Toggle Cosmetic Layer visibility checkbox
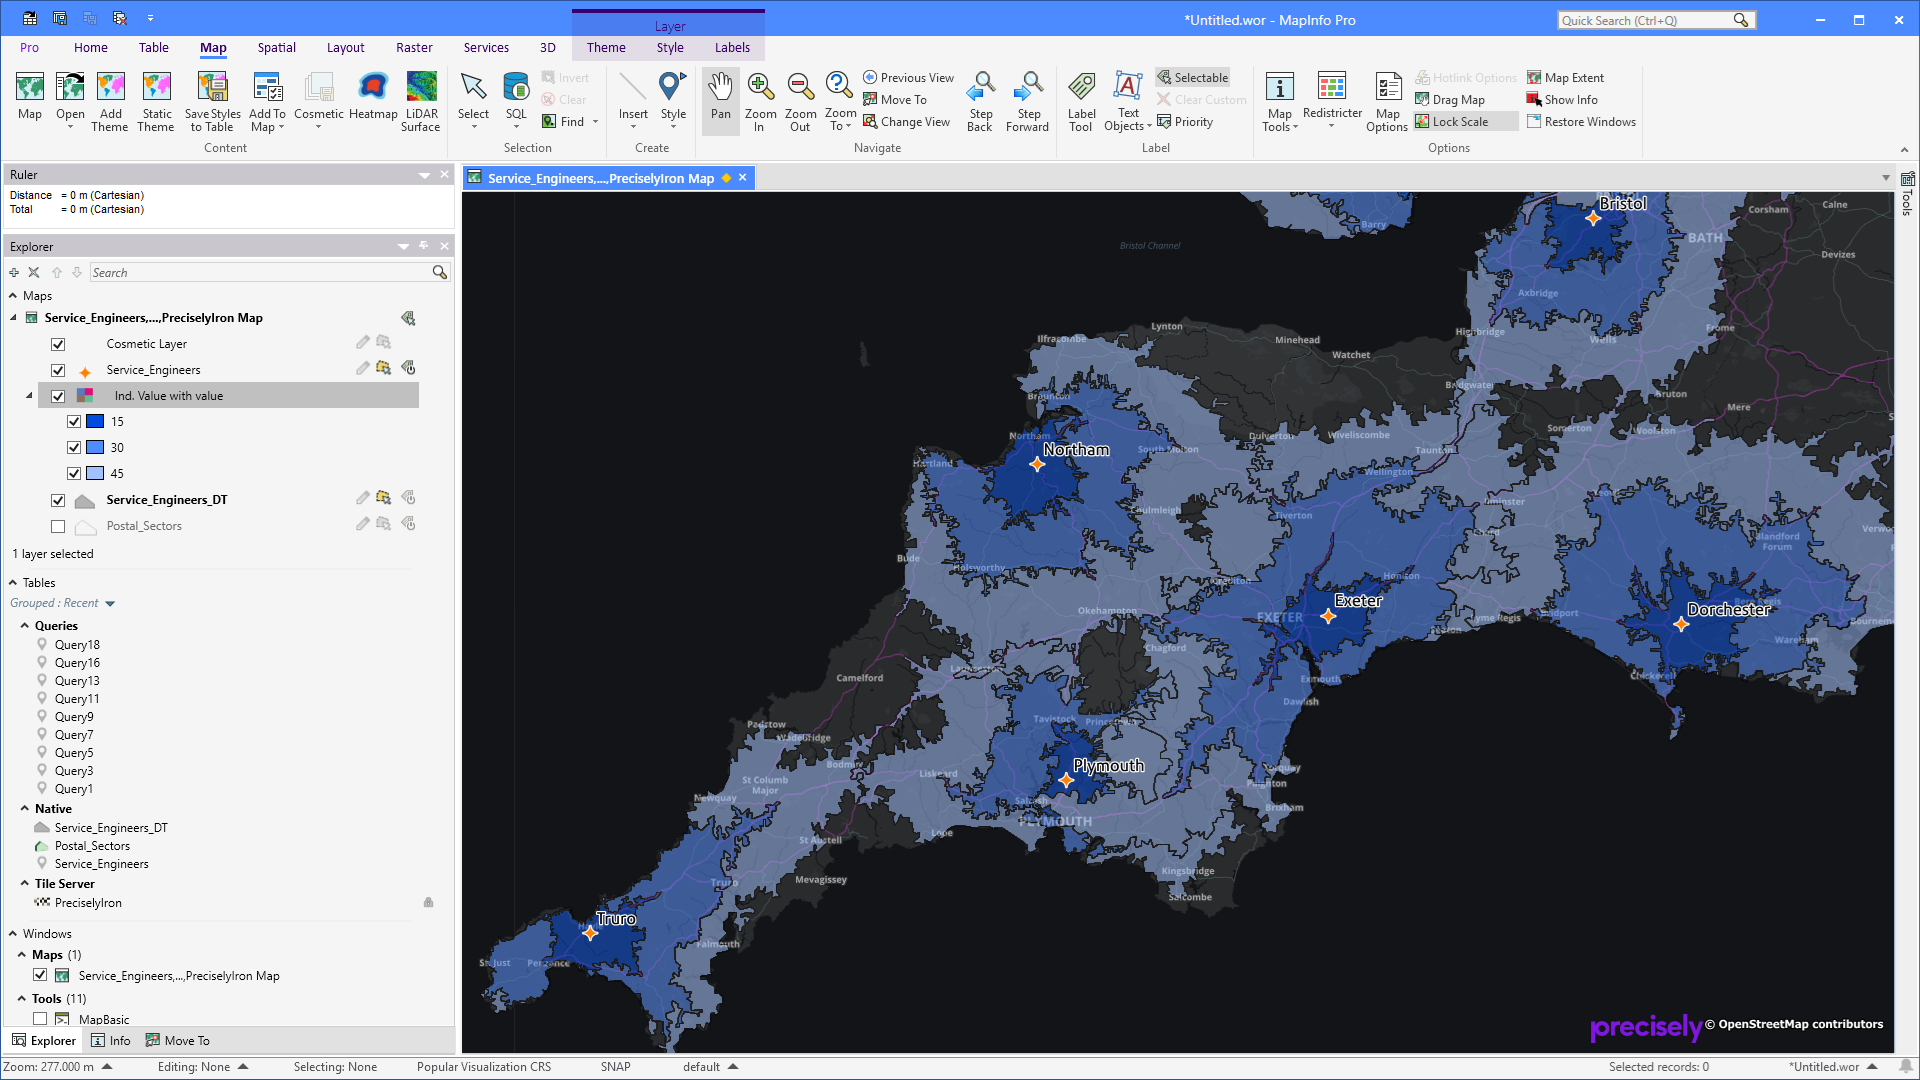The height and width of the screenshot is (1080, 1920). coord(58,344)
